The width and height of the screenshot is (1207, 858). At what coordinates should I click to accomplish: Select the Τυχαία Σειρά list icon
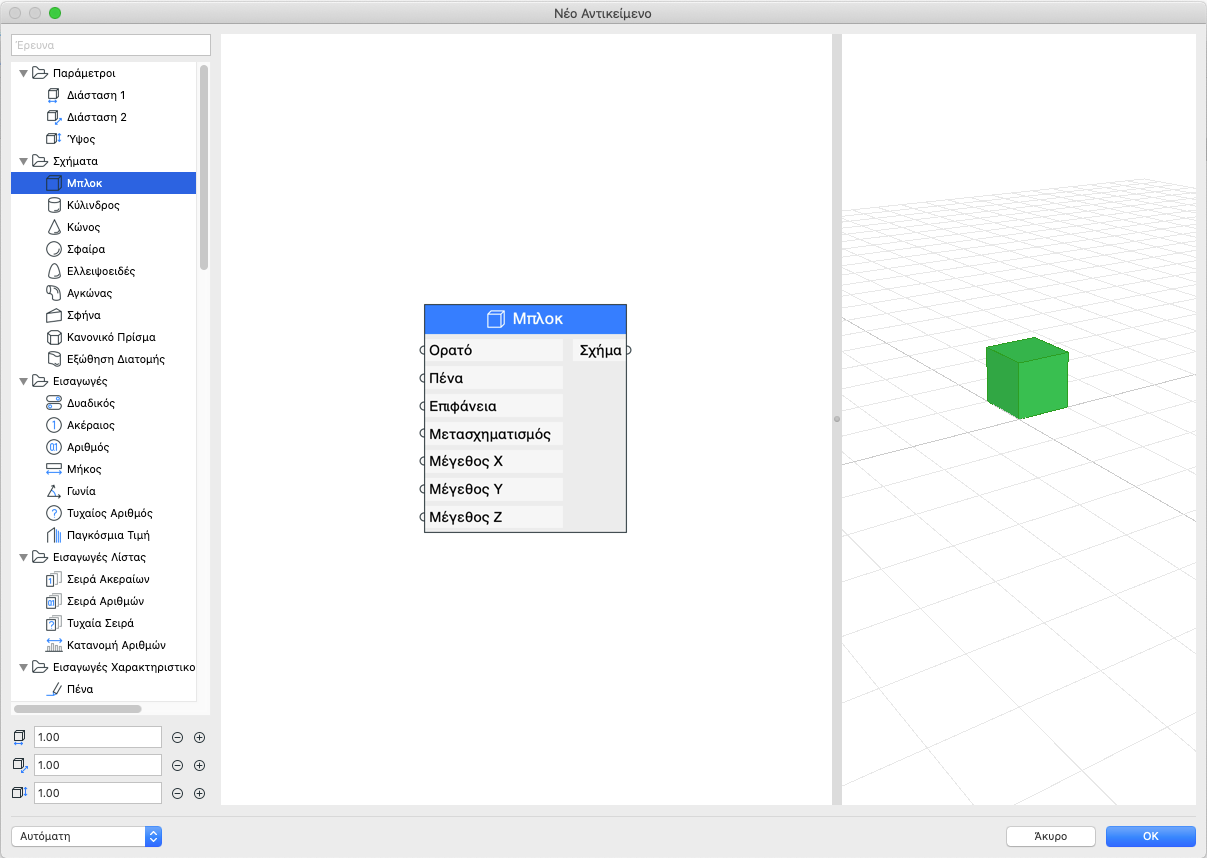(54, 623)
